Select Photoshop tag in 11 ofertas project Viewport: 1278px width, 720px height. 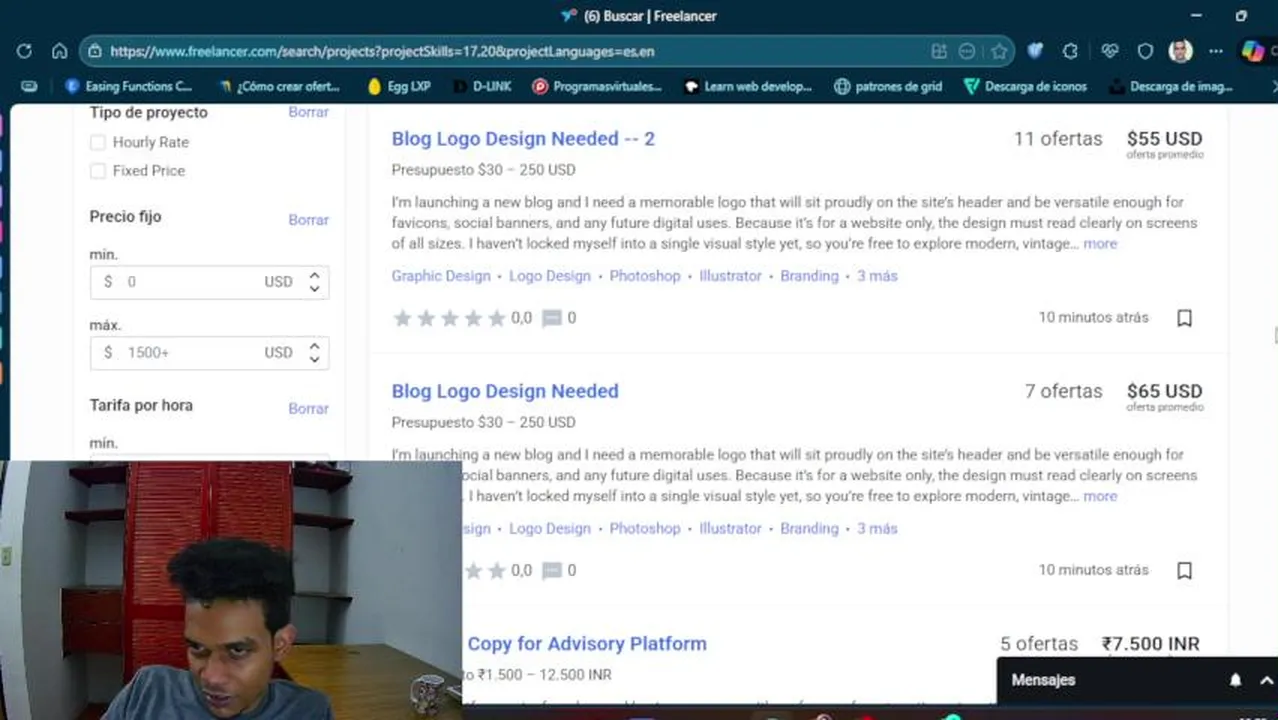(x=645, y=276)
